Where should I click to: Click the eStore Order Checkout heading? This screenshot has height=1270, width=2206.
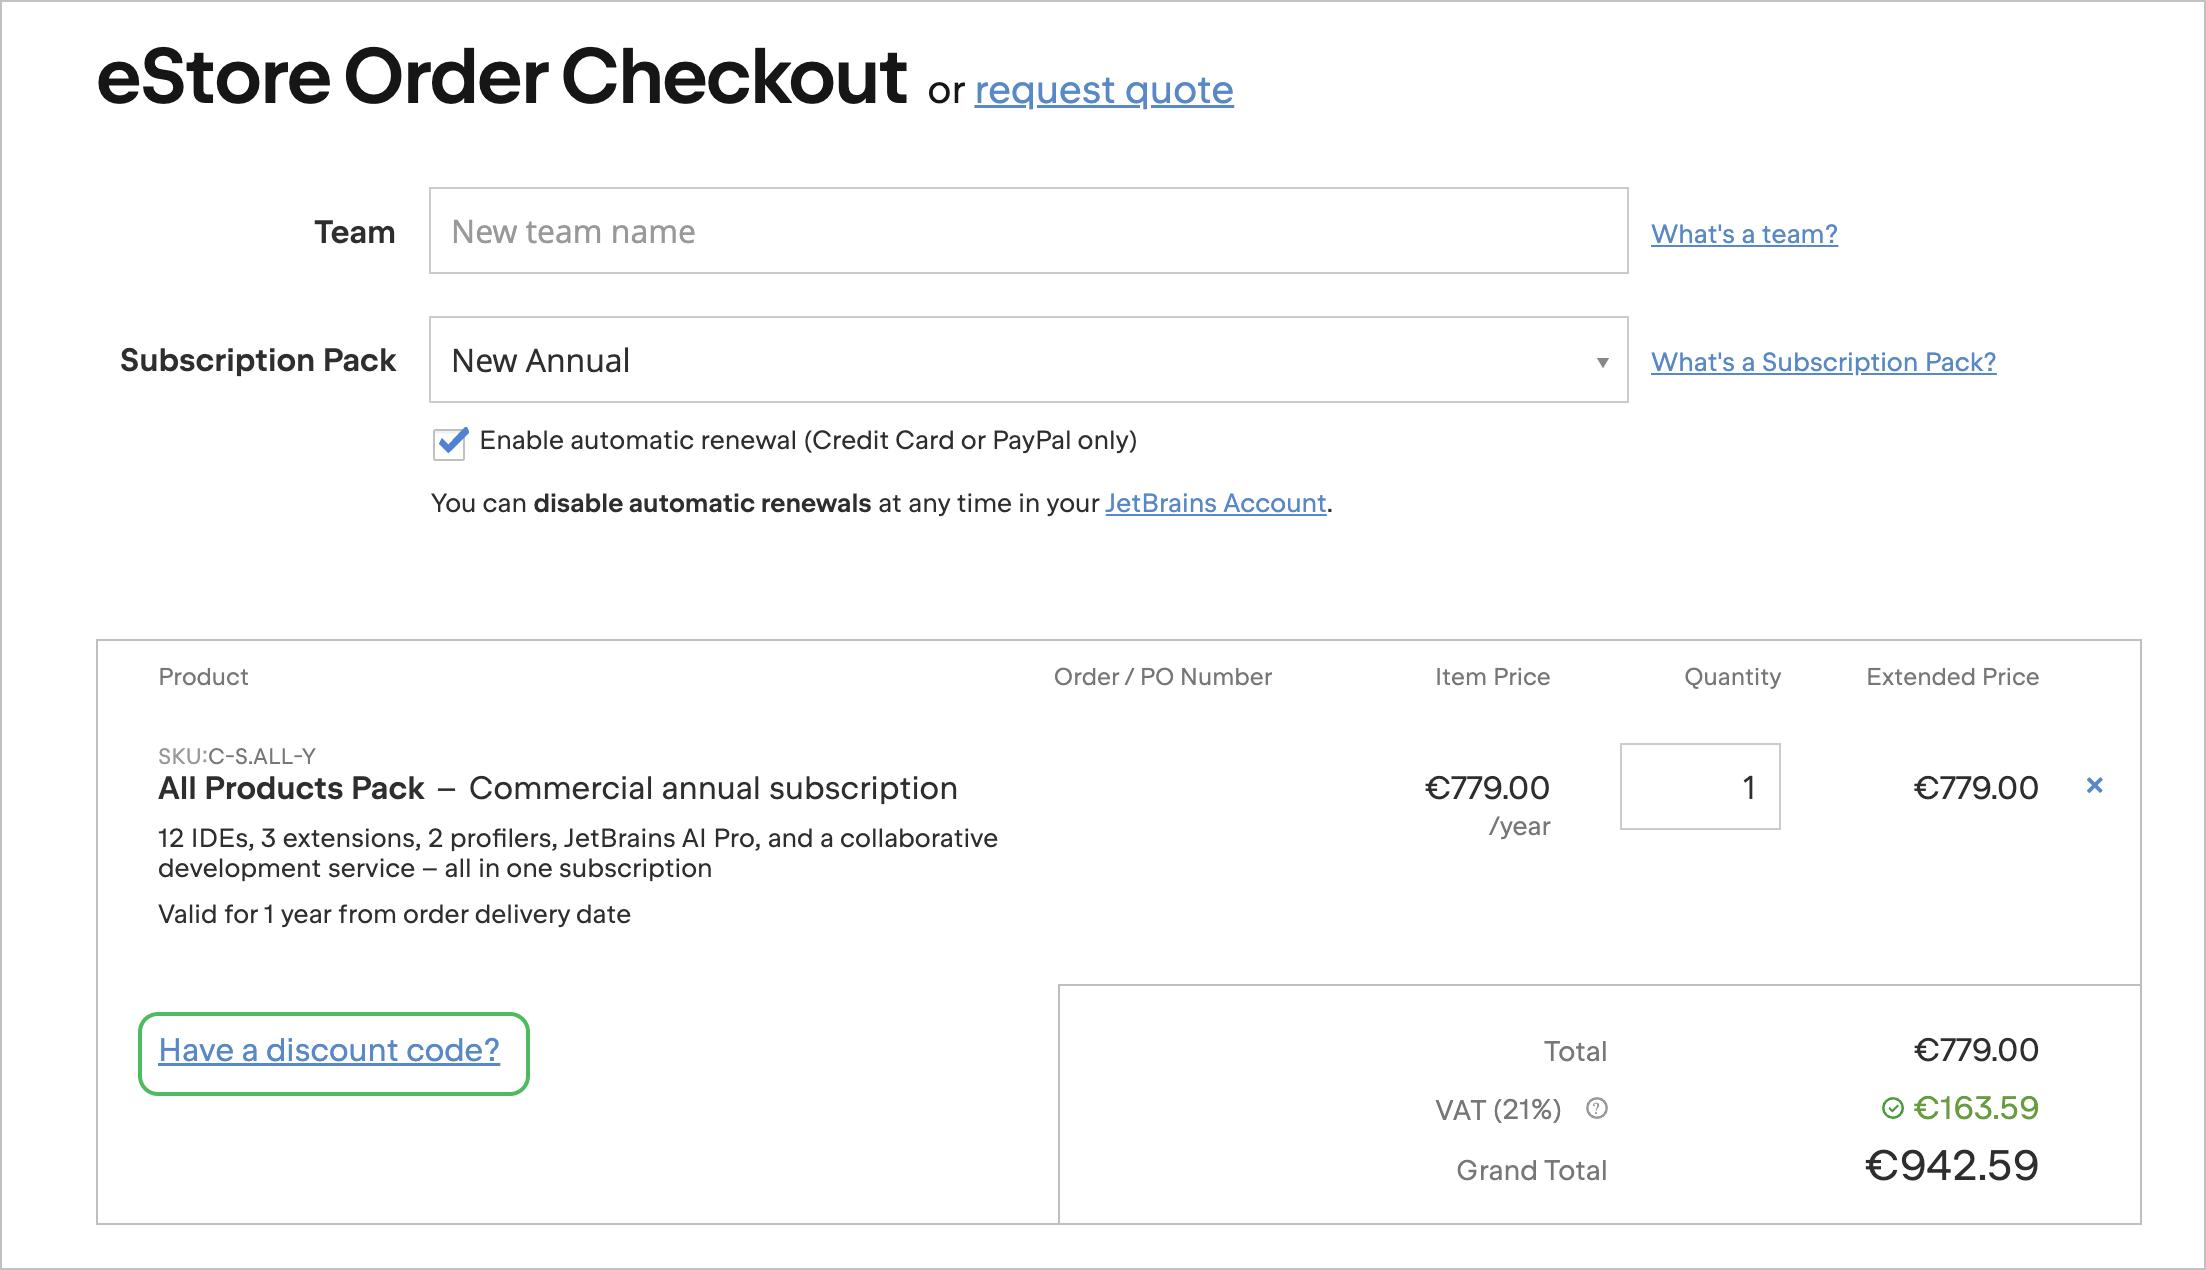point(502,76)
